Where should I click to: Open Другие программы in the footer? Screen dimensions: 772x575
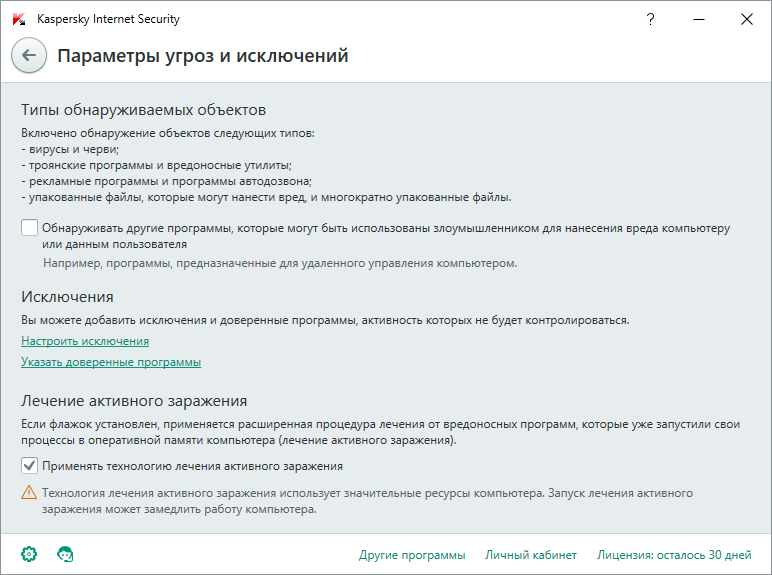(412, 555)
